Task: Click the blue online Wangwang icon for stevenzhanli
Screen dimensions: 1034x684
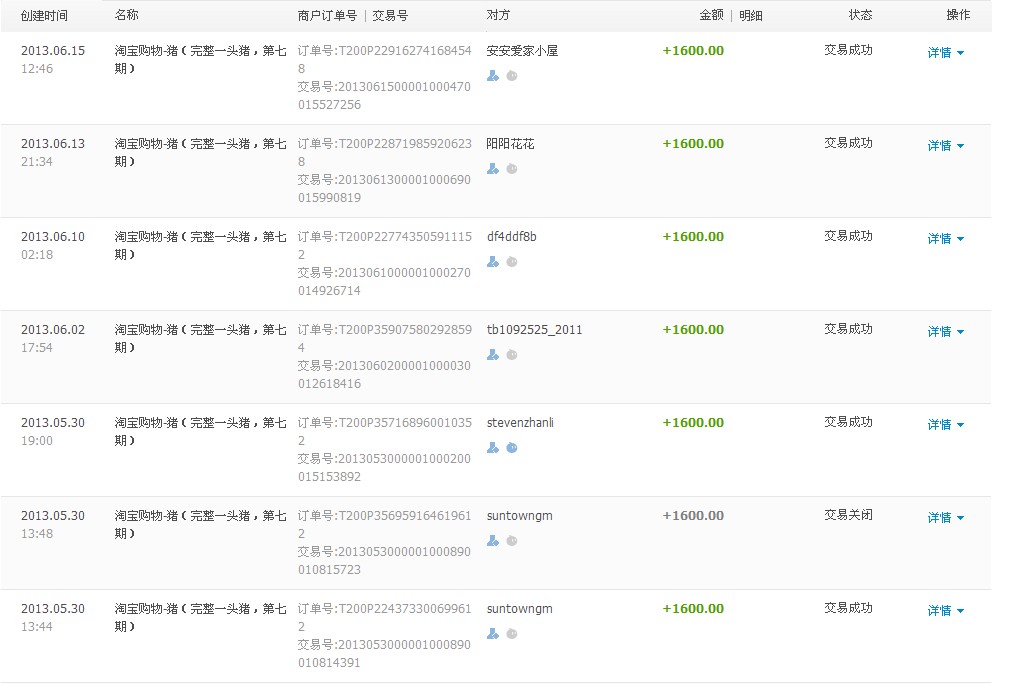Action: point(512,448)
